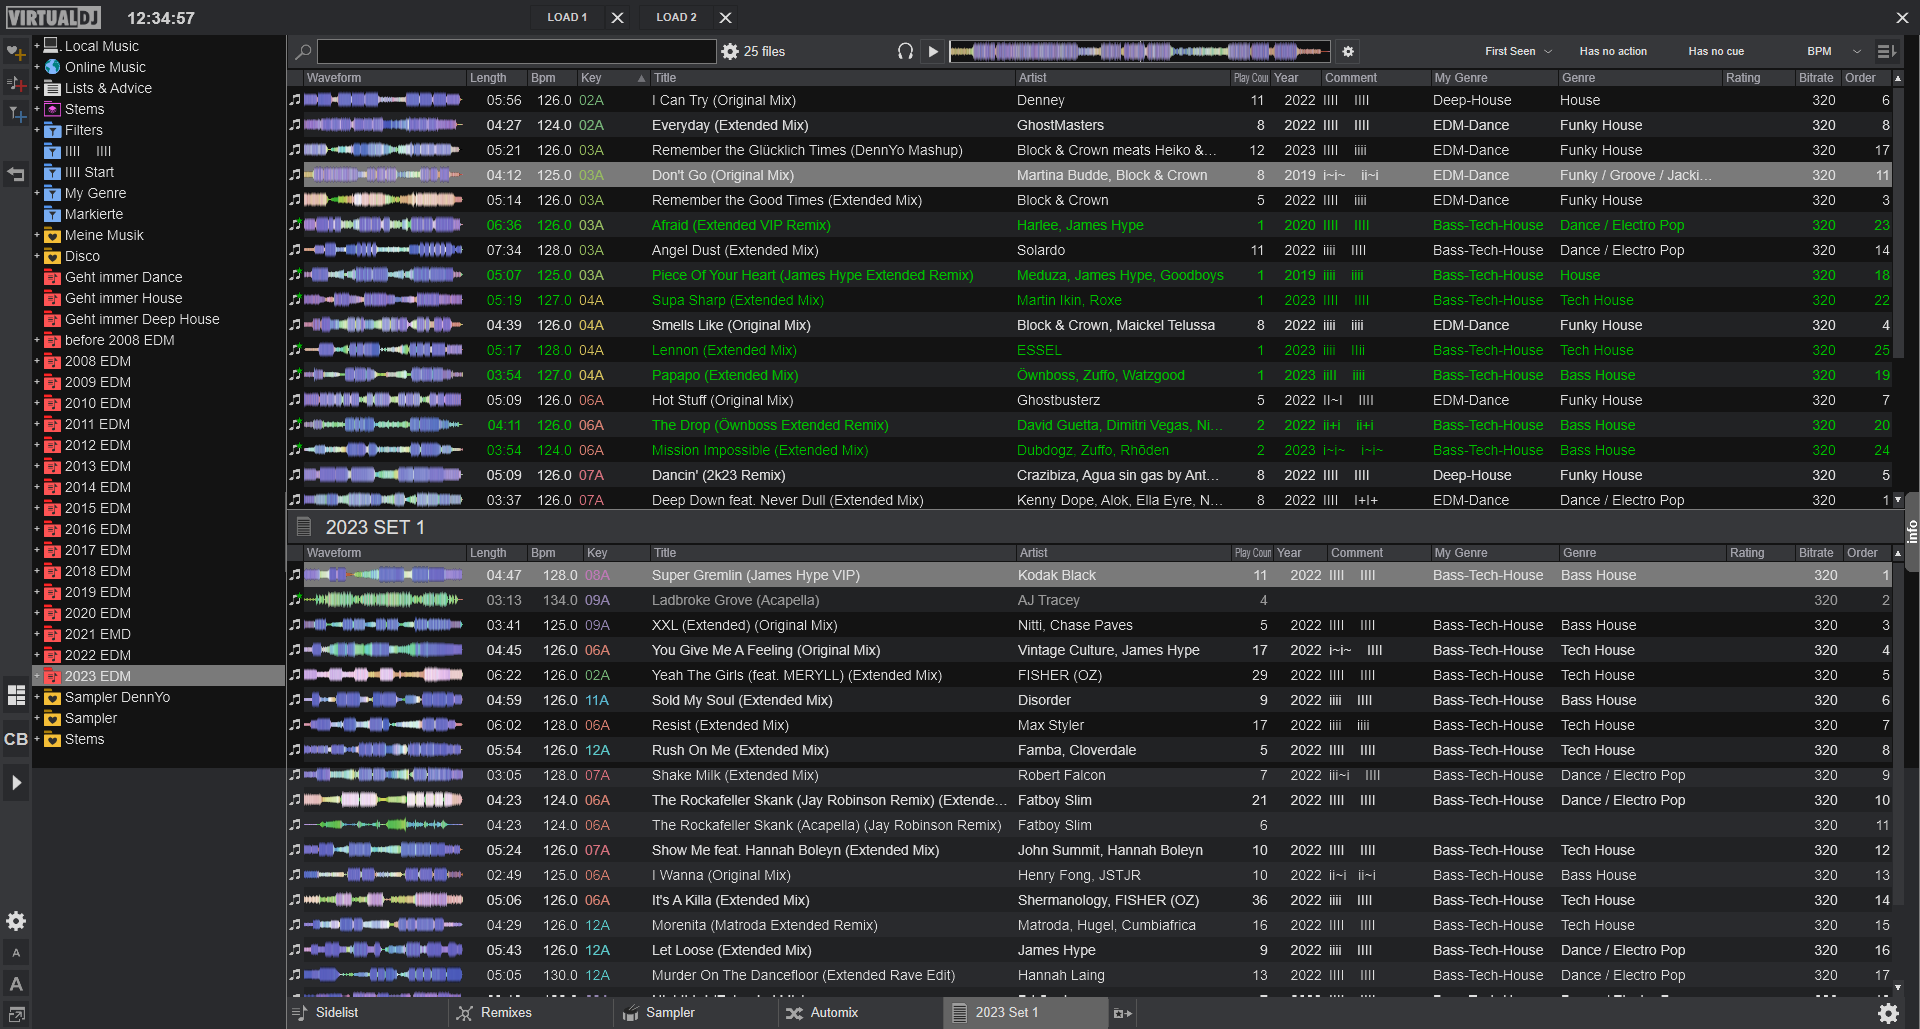Viewport: 1920px width, 1029px height.
Task: Click the VirtualDJ logo
Action: click(x=54, y=17)
